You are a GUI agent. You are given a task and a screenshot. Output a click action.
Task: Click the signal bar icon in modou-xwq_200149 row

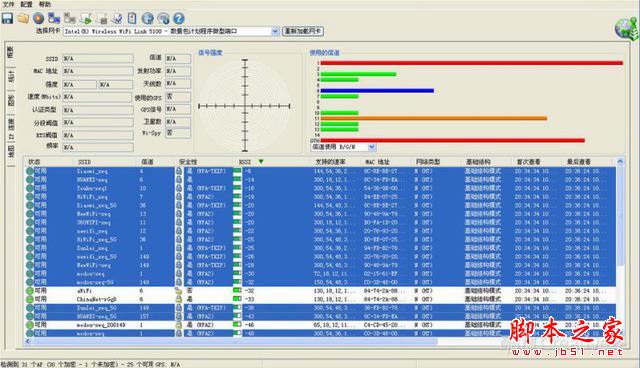(237, 325)
